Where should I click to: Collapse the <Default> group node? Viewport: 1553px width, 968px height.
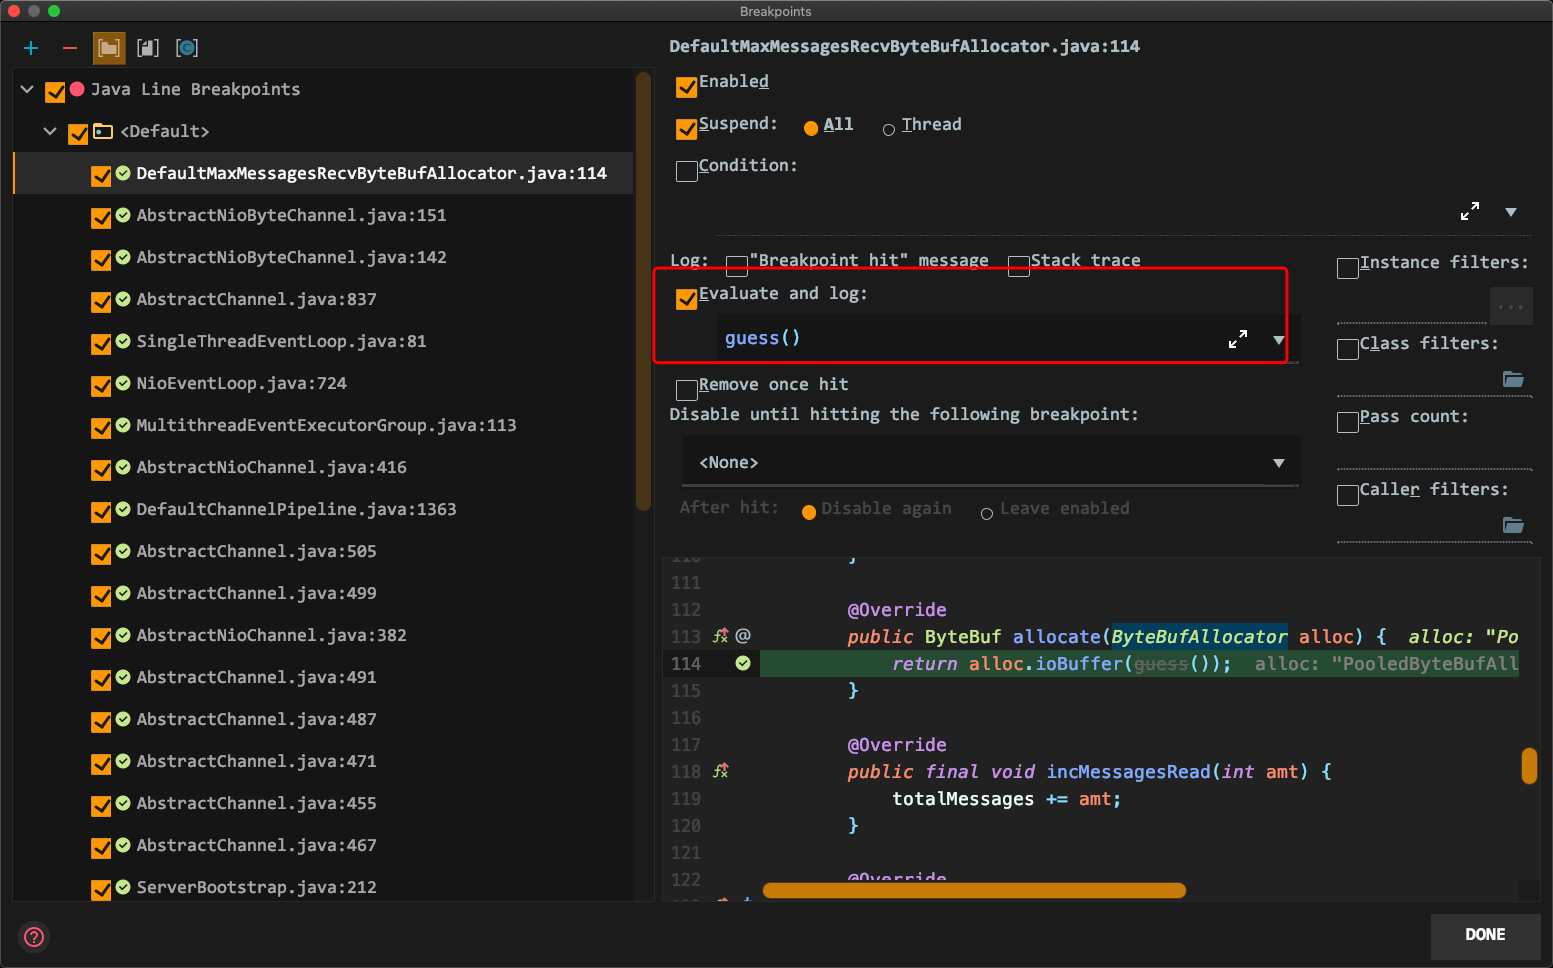tap(50, 131)
